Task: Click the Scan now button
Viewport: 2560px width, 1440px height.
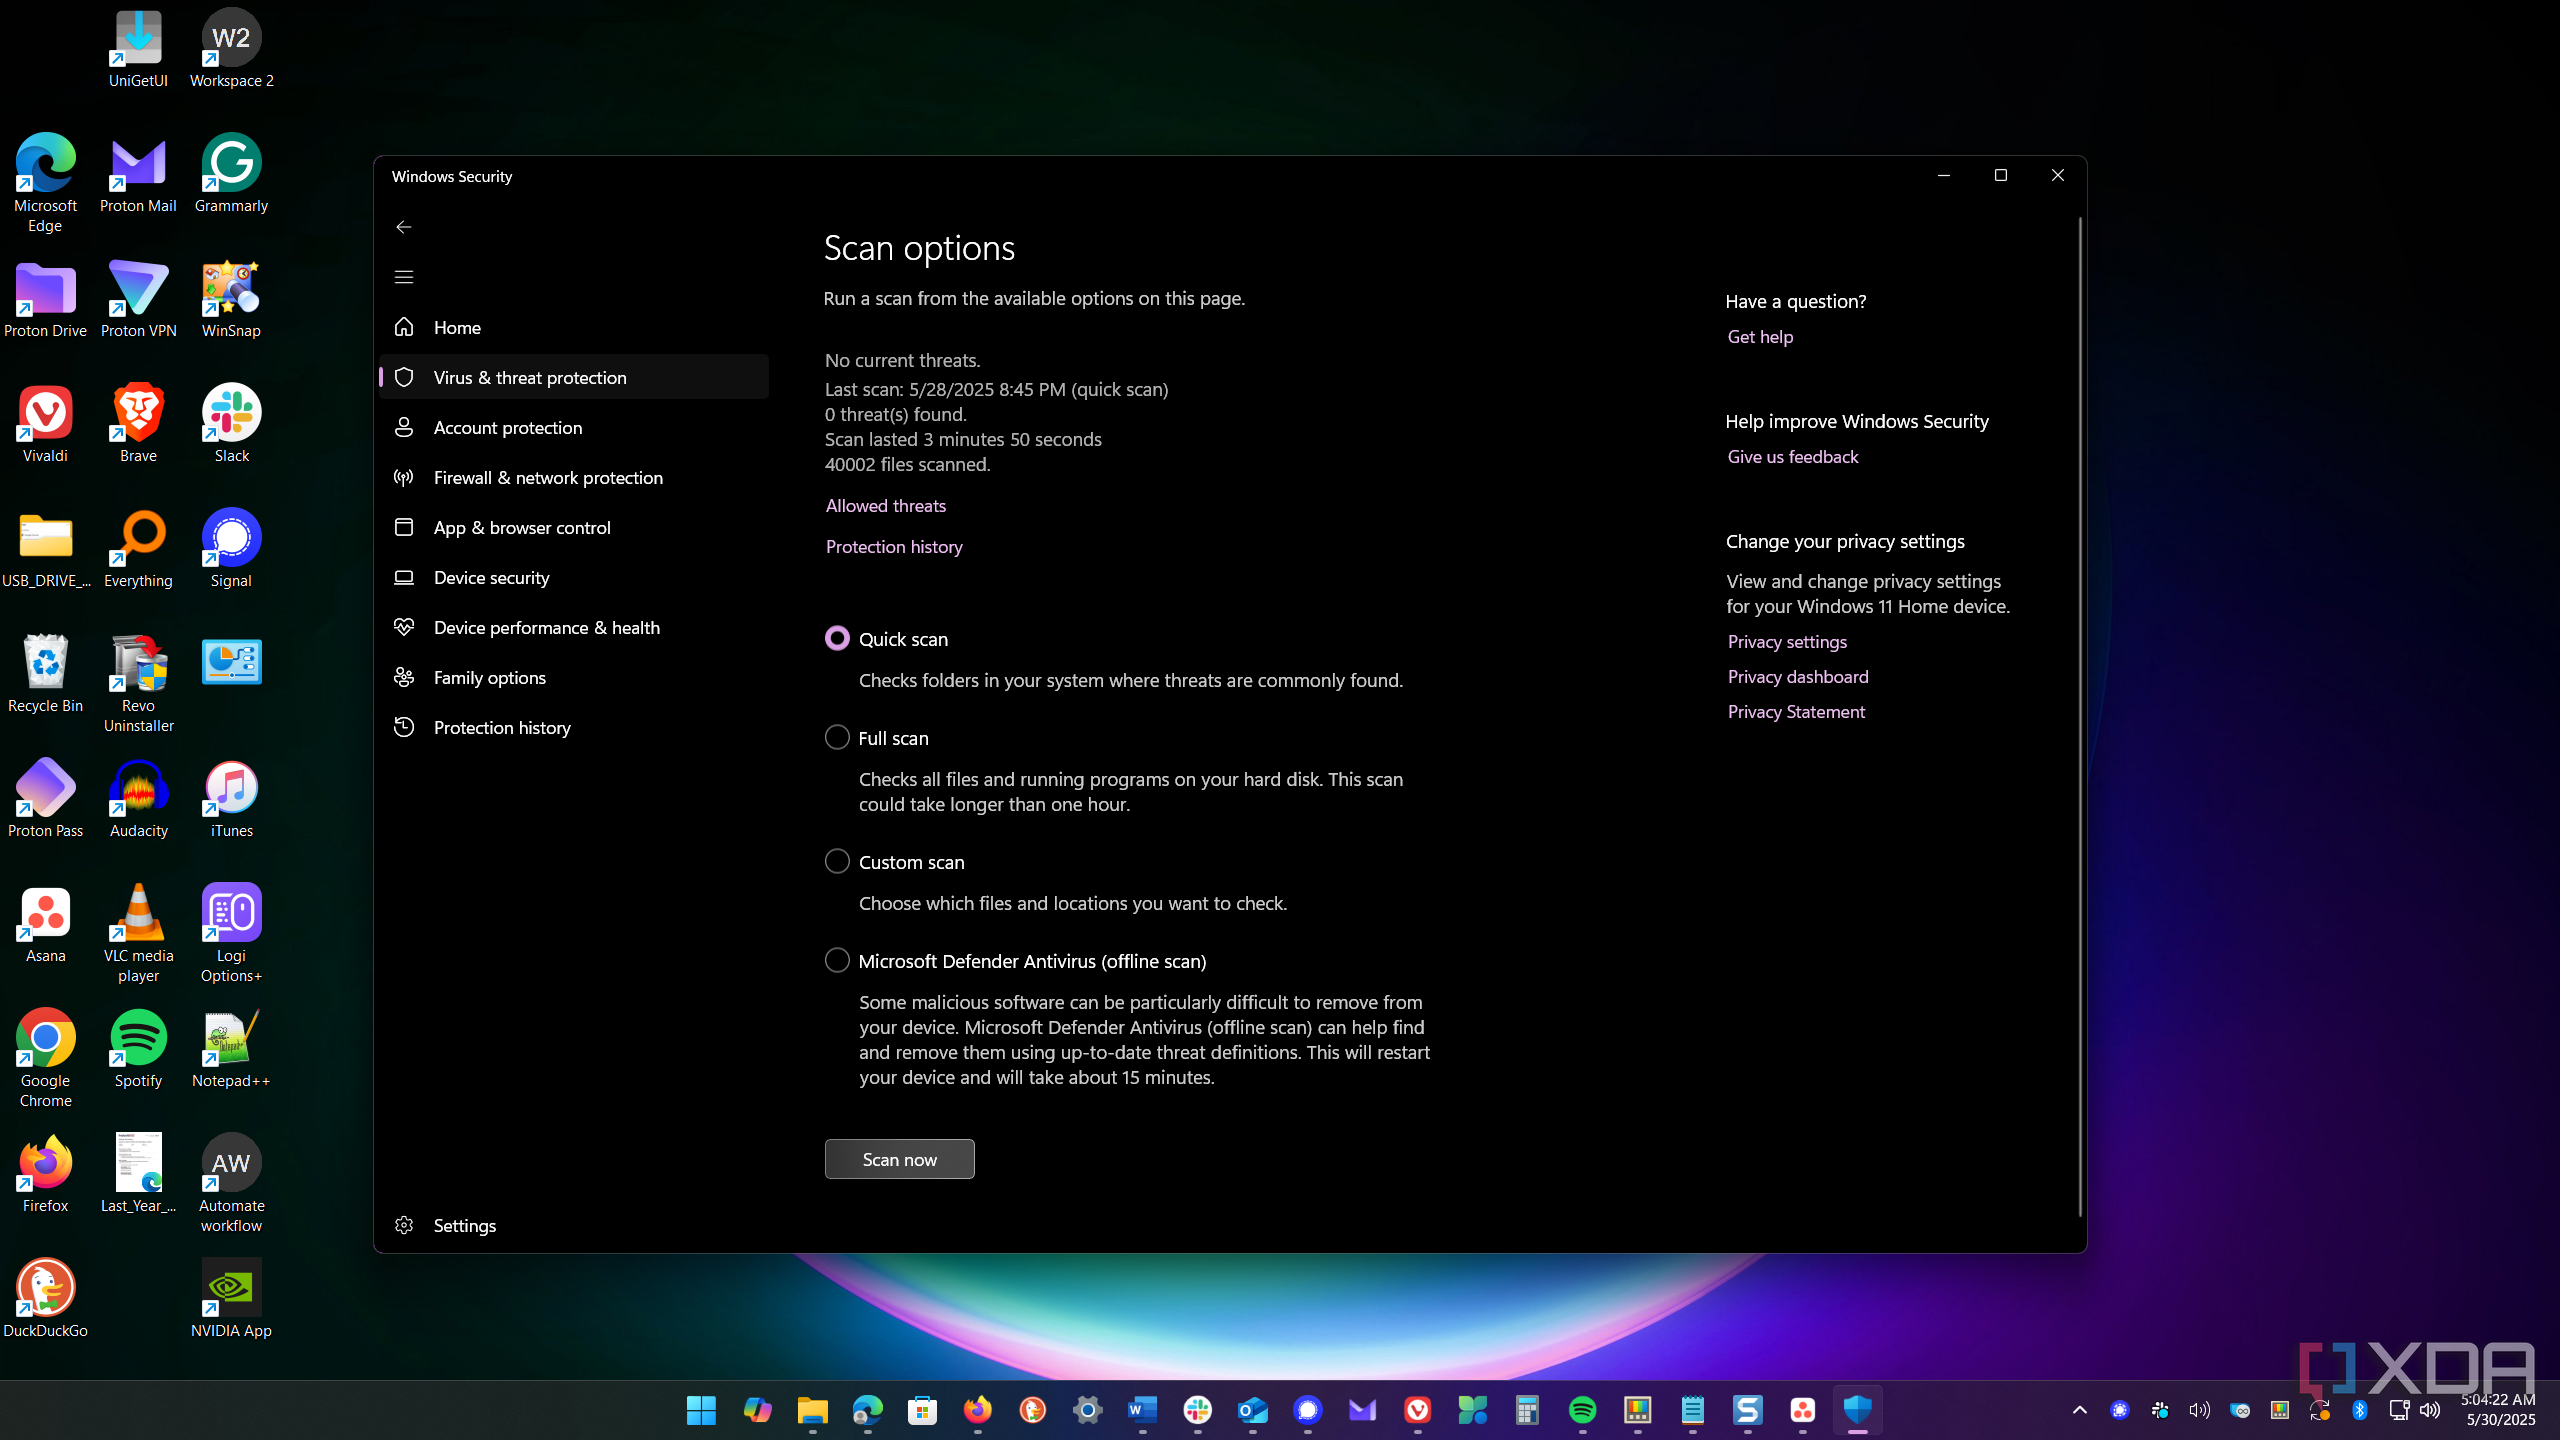Action: (x=899, y=1159)
